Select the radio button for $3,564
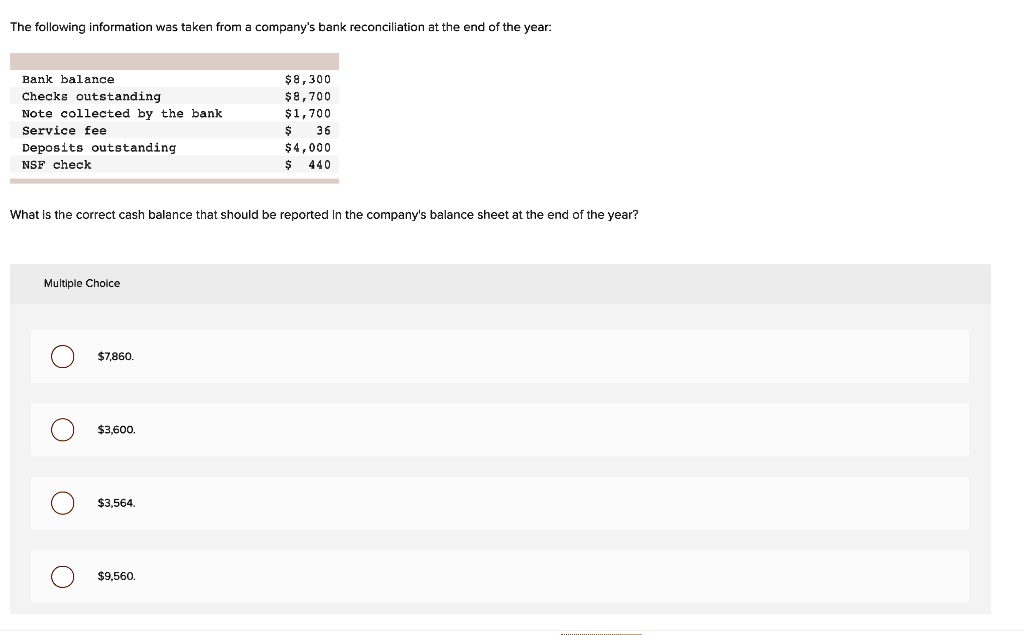Image resolution: width=1024 pixels, height=635 pixels. [x=62, y=503]
